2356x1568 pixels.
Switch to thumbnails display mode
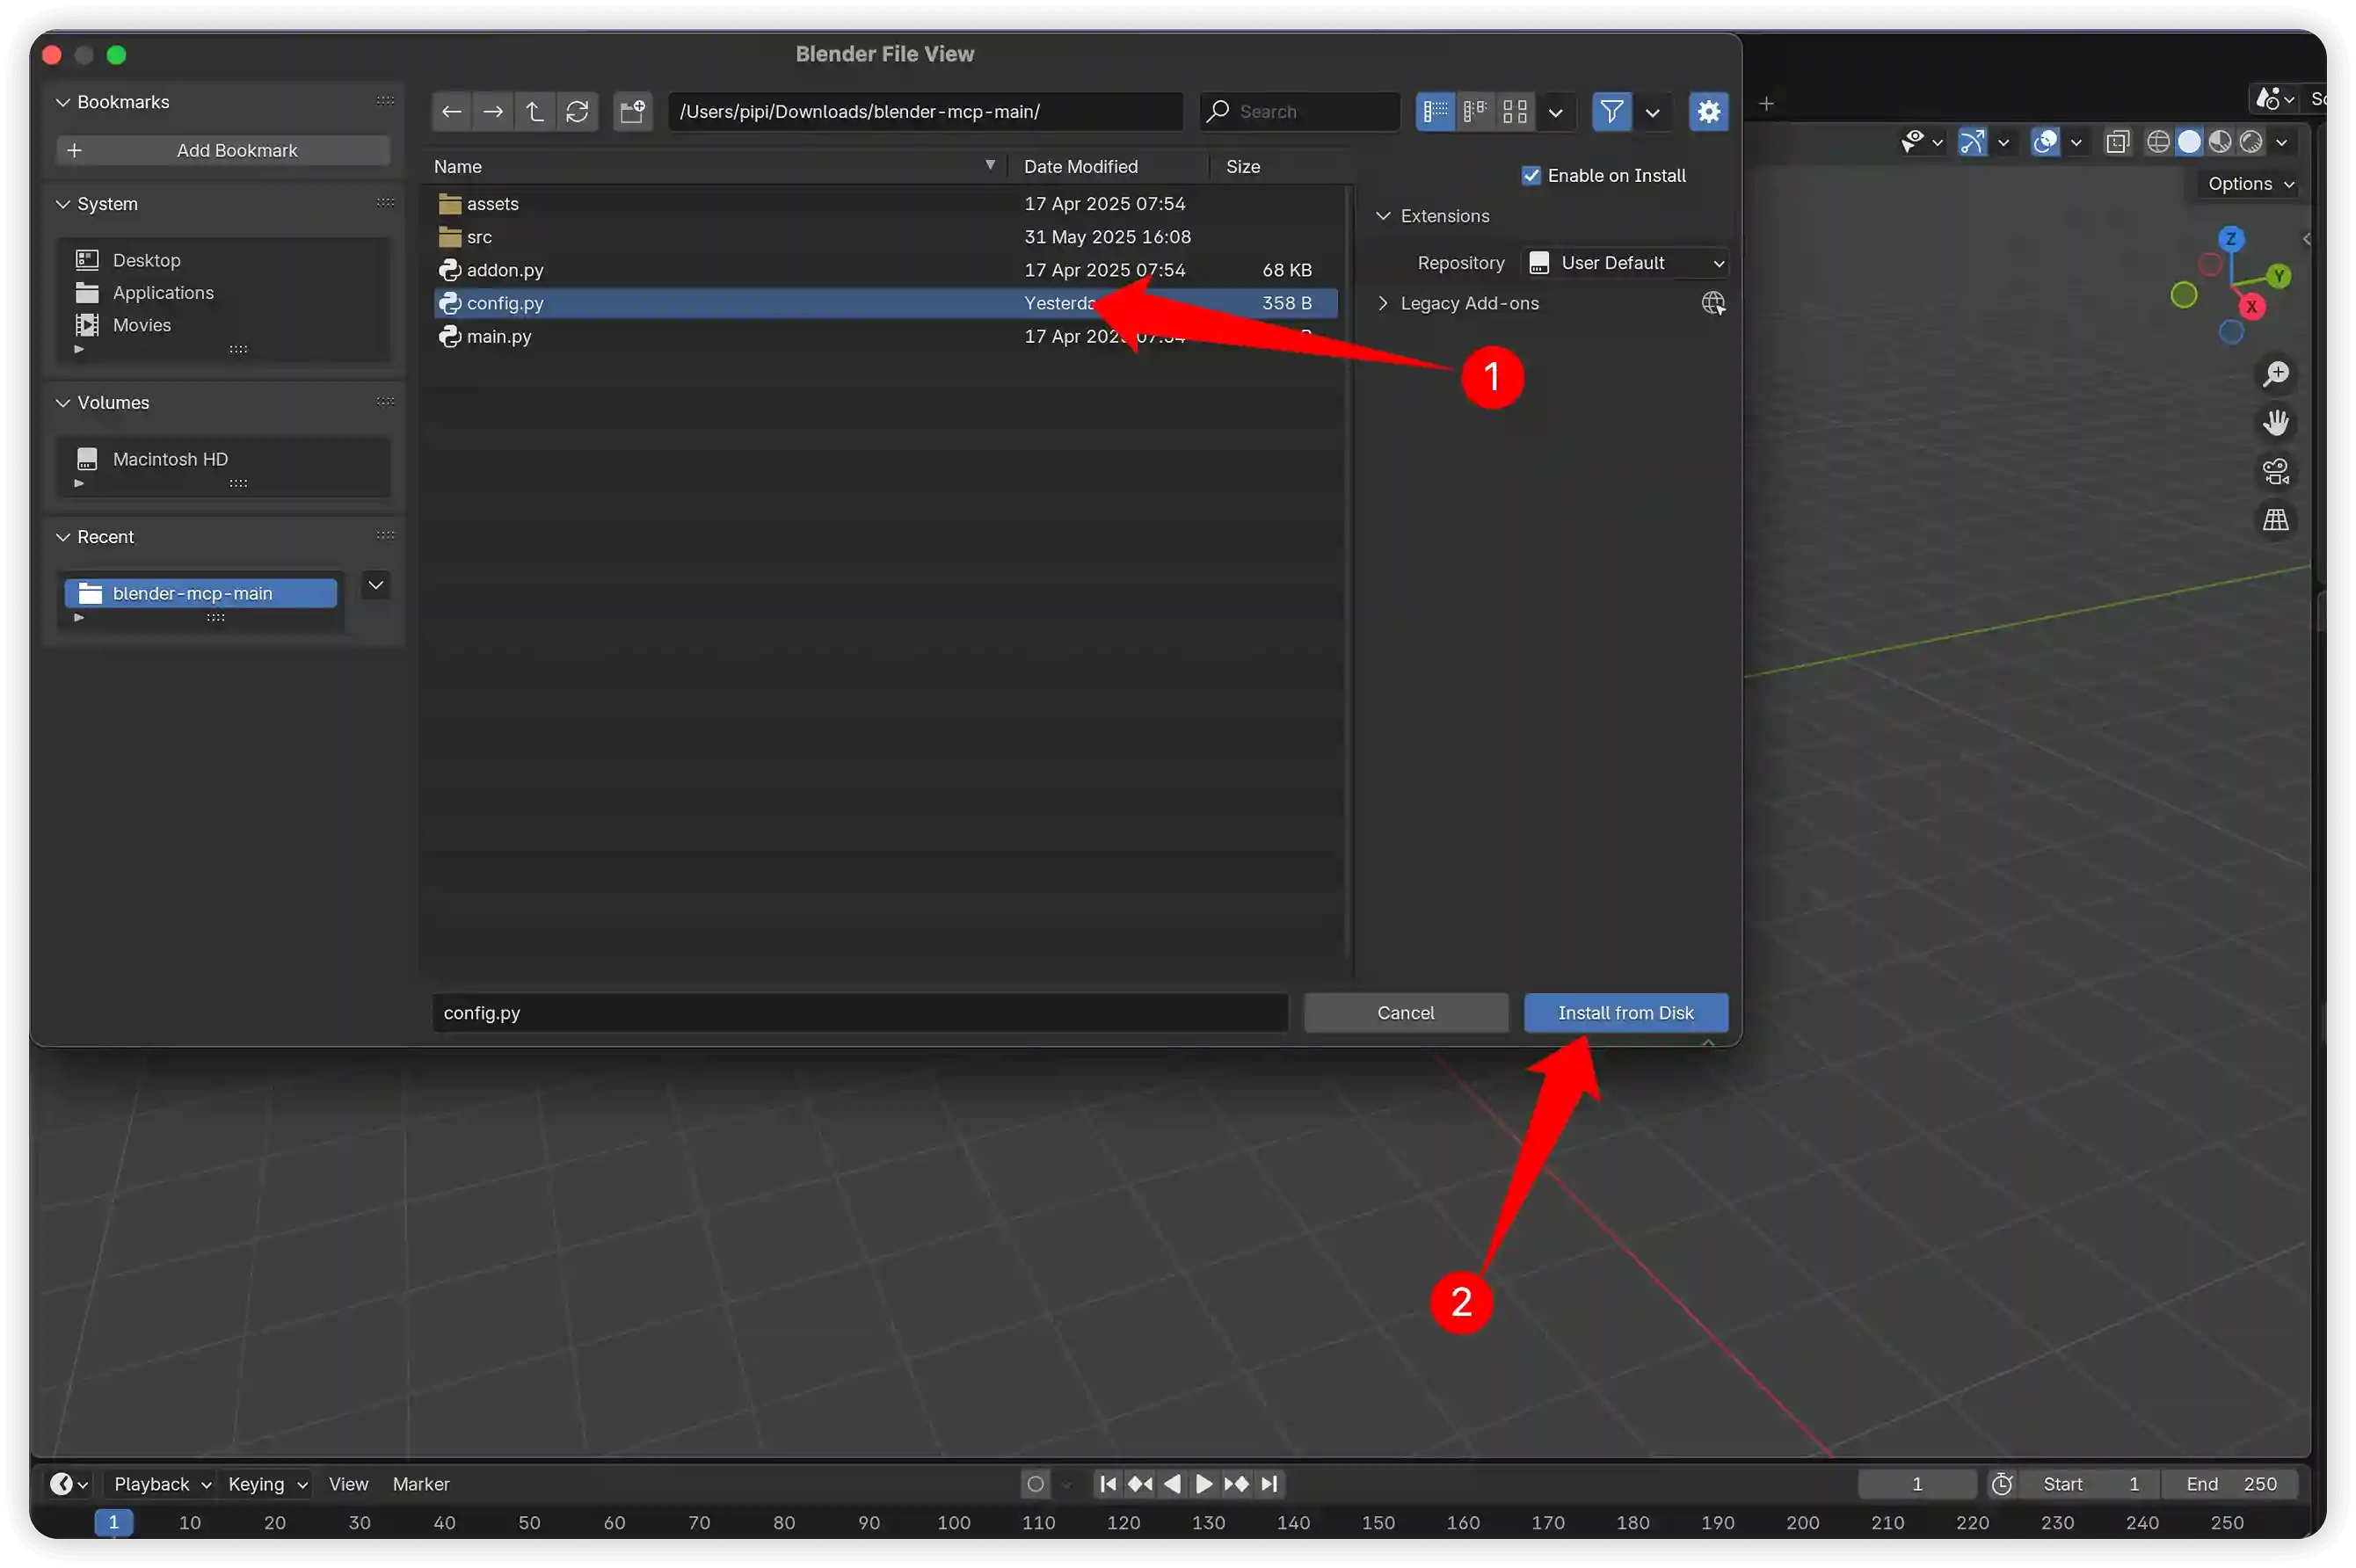1515,111
